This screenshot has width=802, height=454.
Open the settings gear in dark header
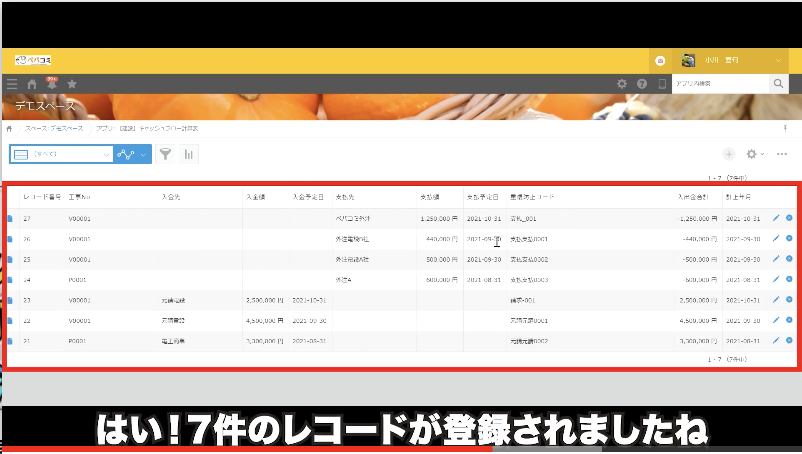point(622,84)
